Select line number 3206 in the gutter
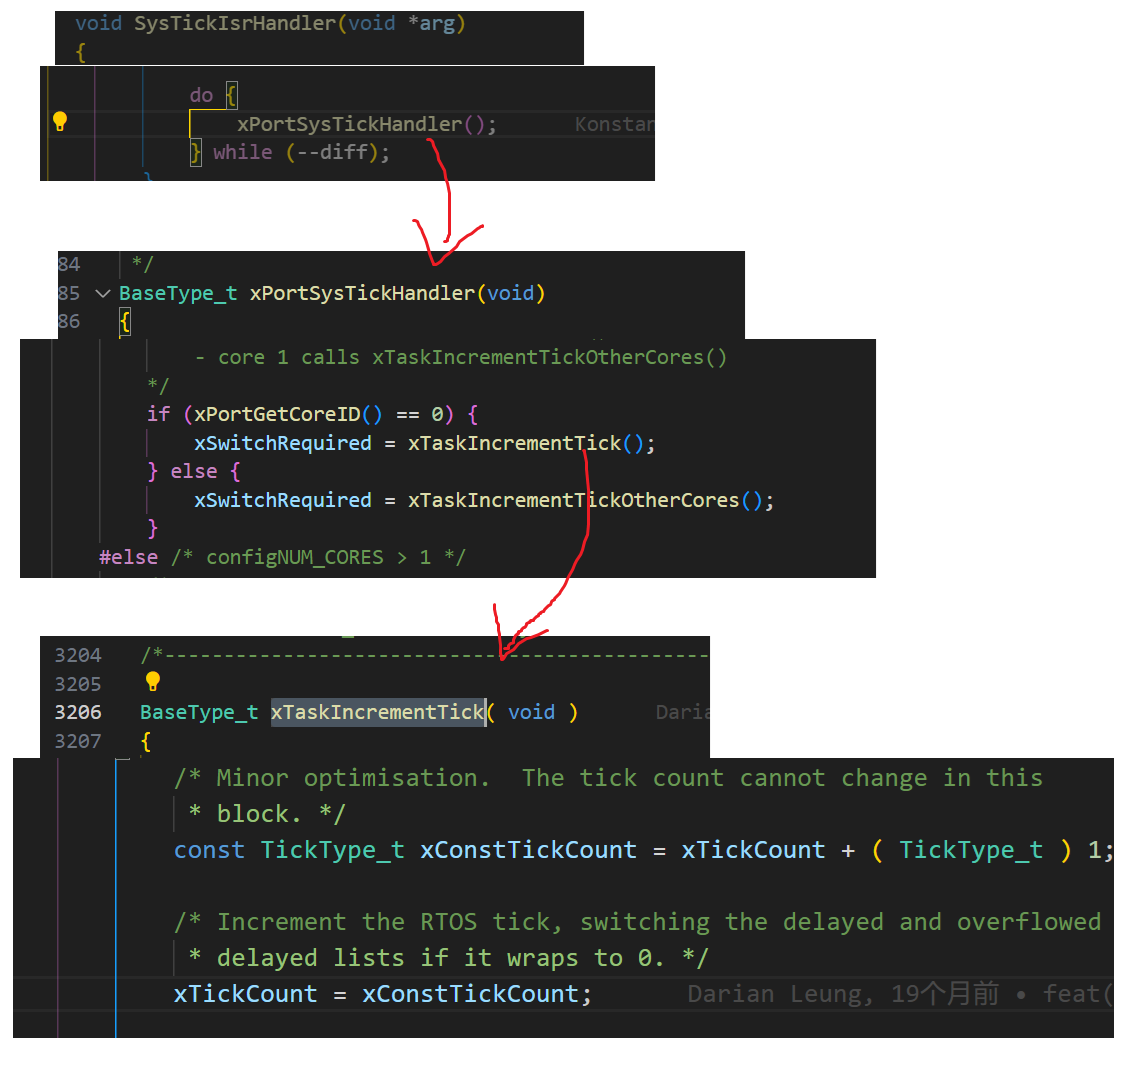Screen dimensions: 1128x1069 click(x=78, y=712)
